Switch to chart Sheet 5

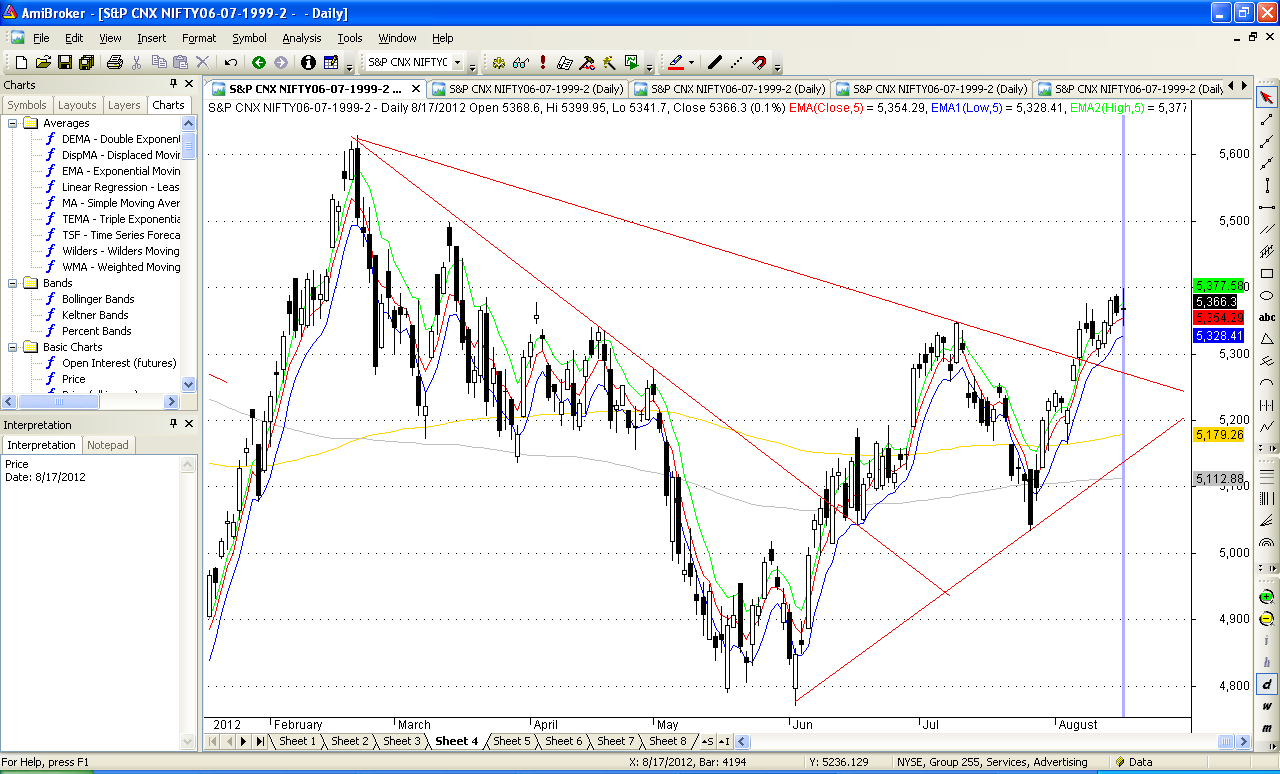click(x=512, y=741)
